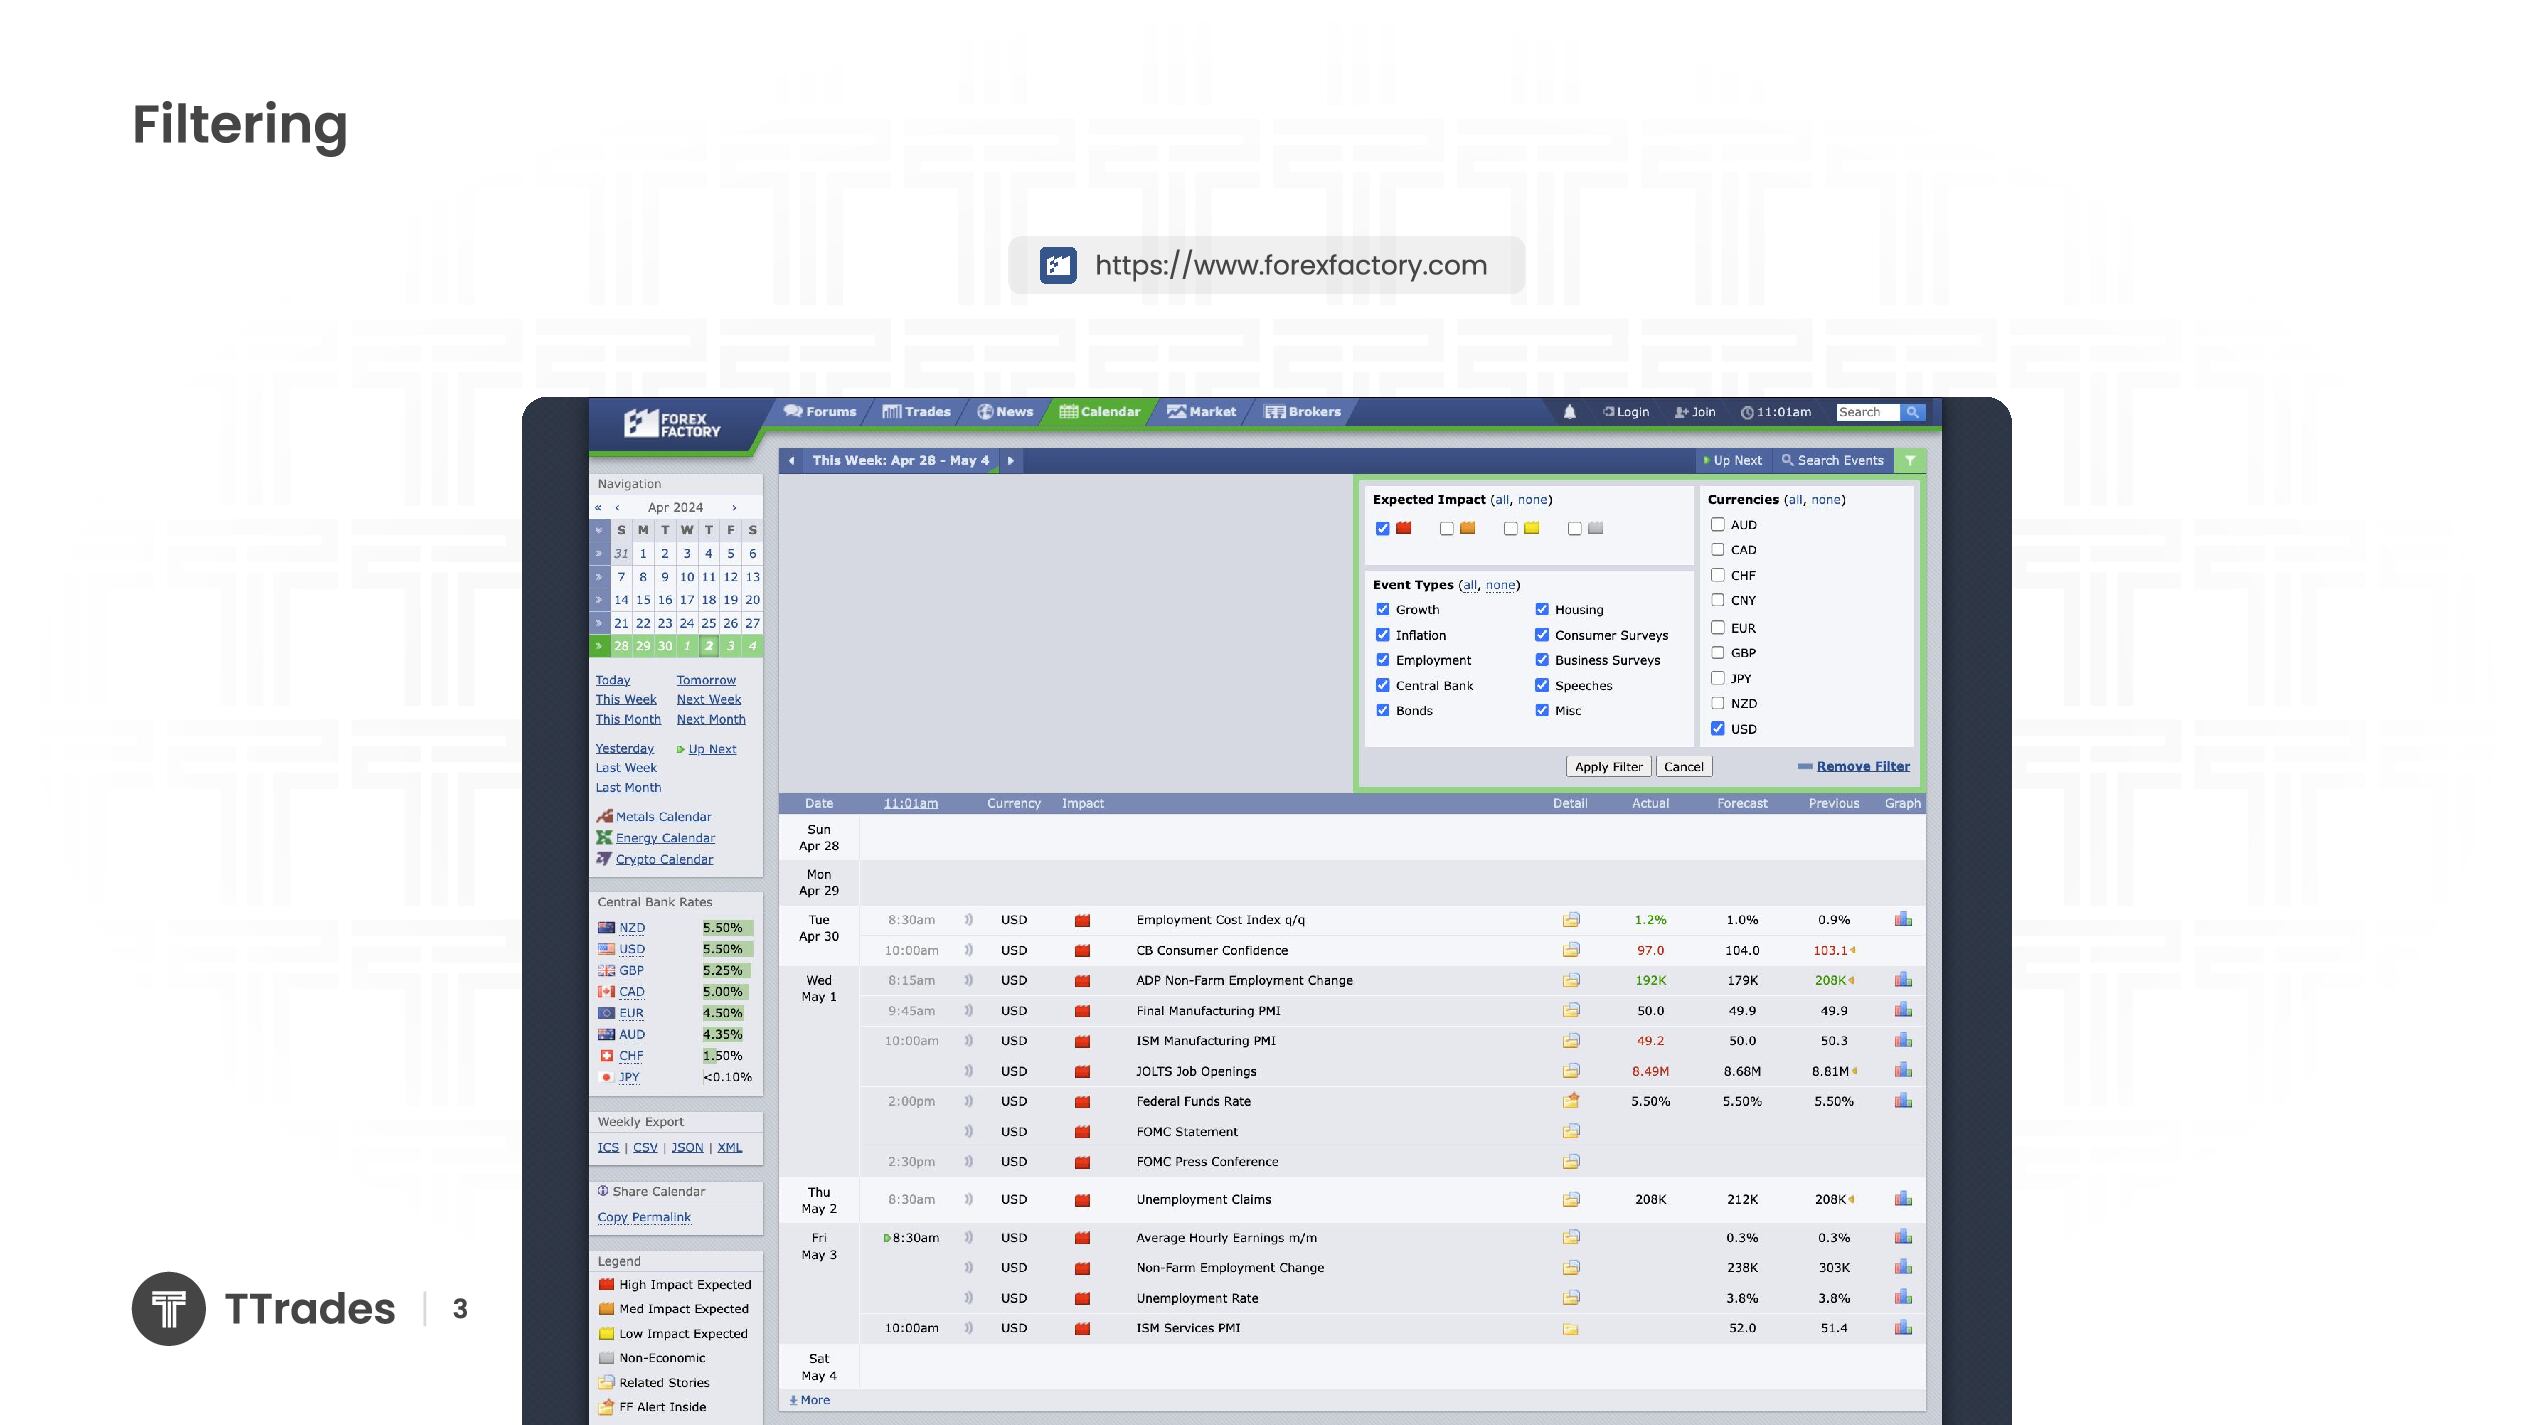Image resolution: width=2533 pixels, height=1425 pixels.
Task: Open the Market tab
Action: (x=1202, y=412)
